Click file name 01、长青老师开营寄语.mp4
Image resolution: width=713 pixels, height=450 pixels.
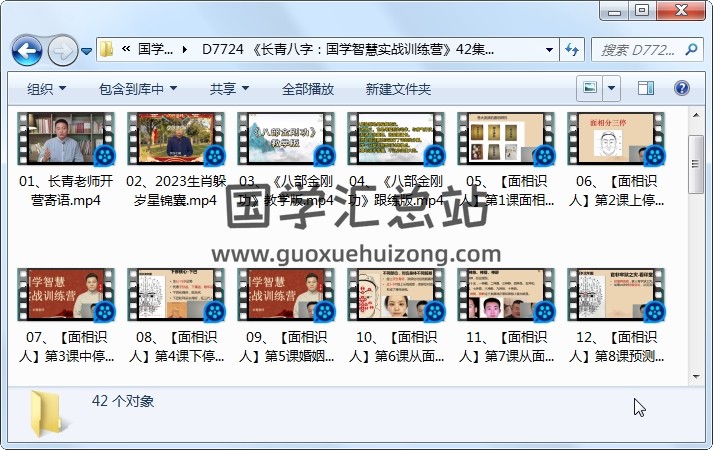pyautogui.click(x=66, y=190)
